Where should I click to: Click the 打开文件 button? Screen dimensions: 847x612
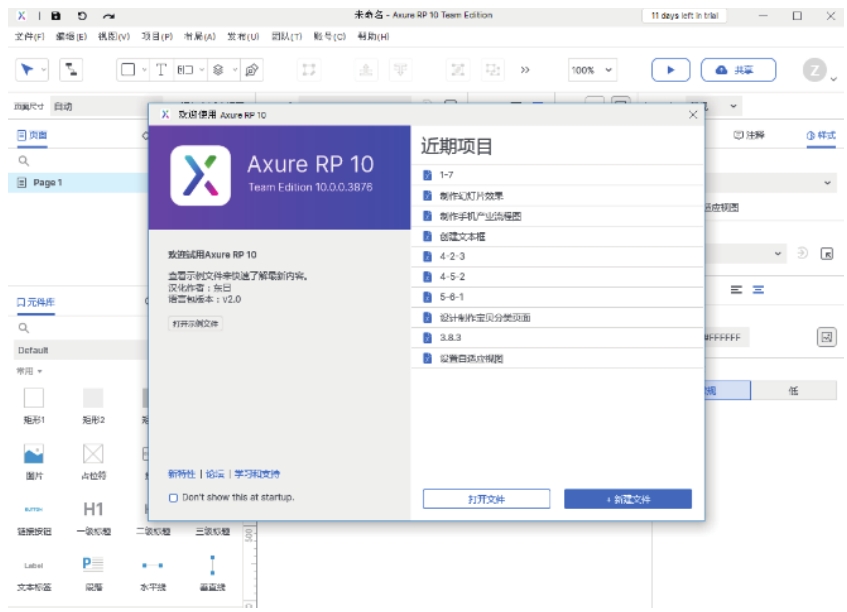486,499
